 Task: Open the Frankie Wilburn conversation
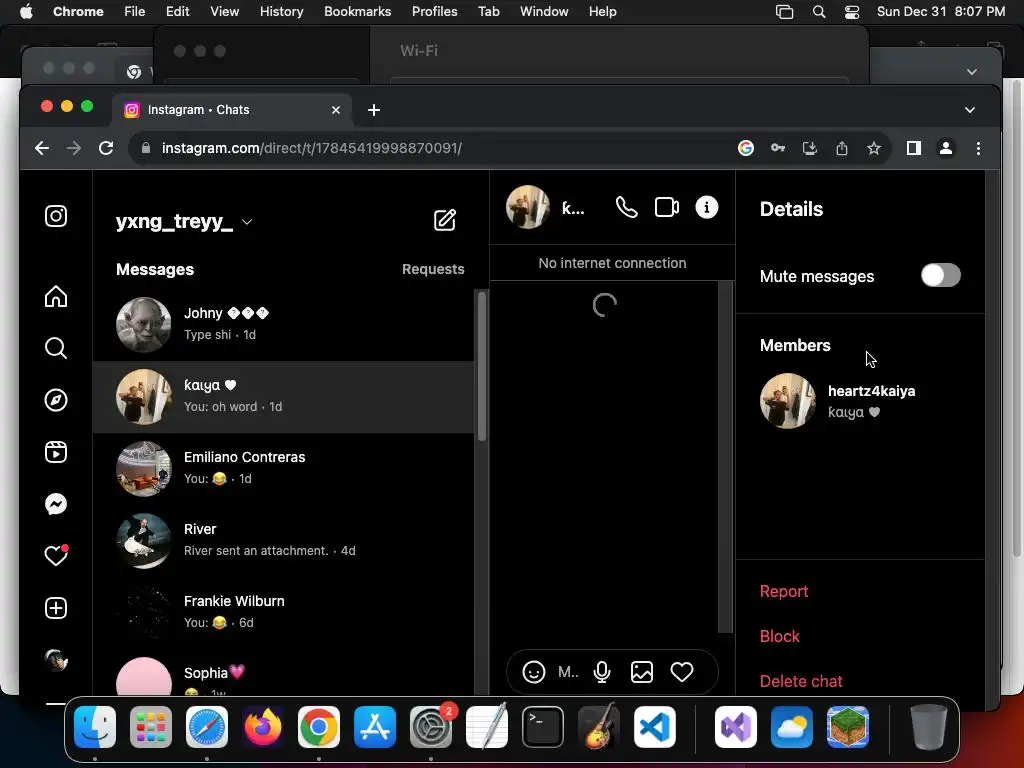(x=284, y=612)
